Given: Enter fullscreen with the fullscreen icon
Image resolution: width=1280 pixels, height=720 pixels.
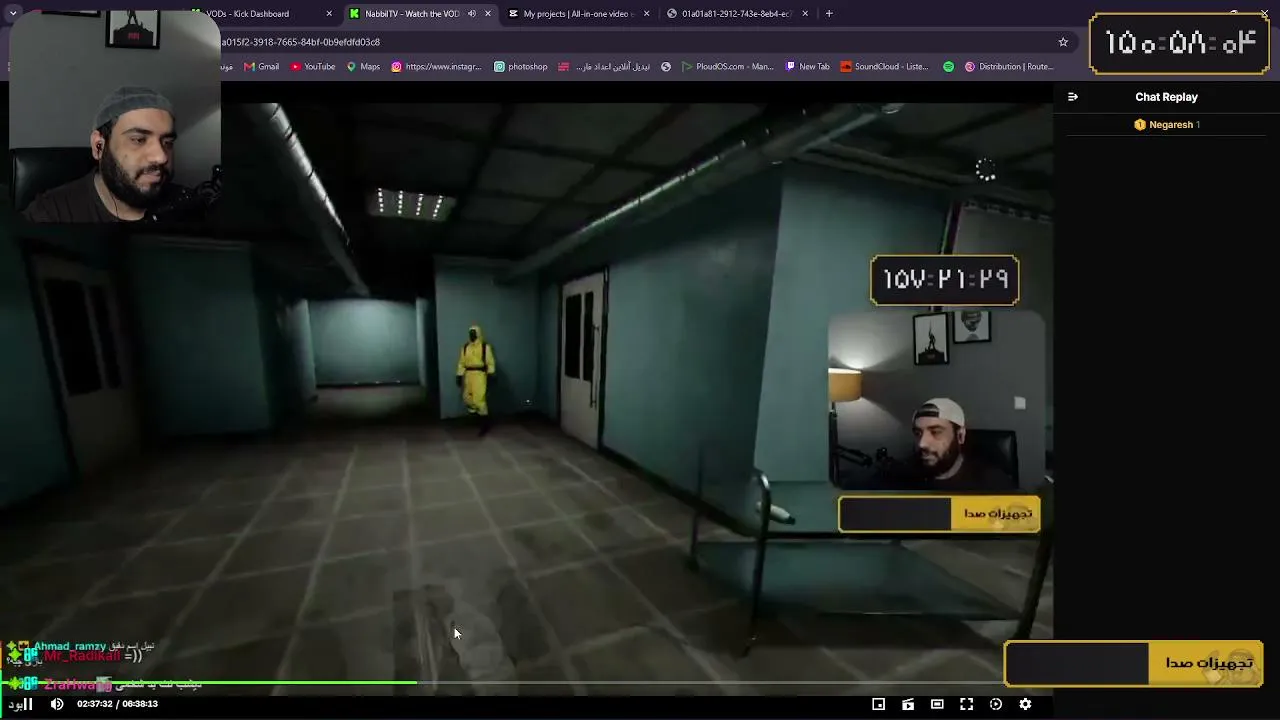Looking at the screenshot, I should coord(966,704).
